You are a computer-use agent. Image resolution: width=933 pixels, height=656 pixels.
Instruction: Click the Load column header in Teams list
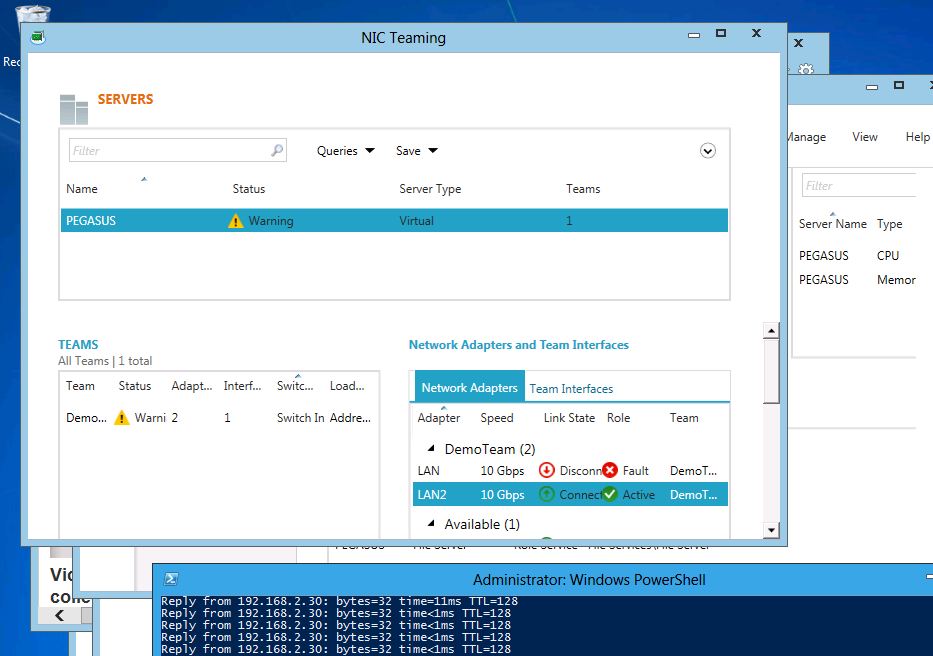coord(347,386)
